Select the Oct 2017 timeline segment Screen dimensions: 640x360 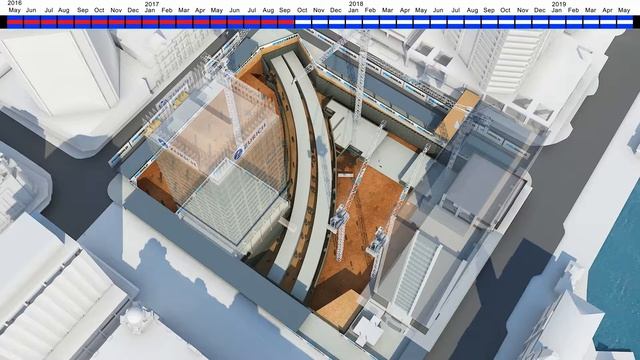303,22
